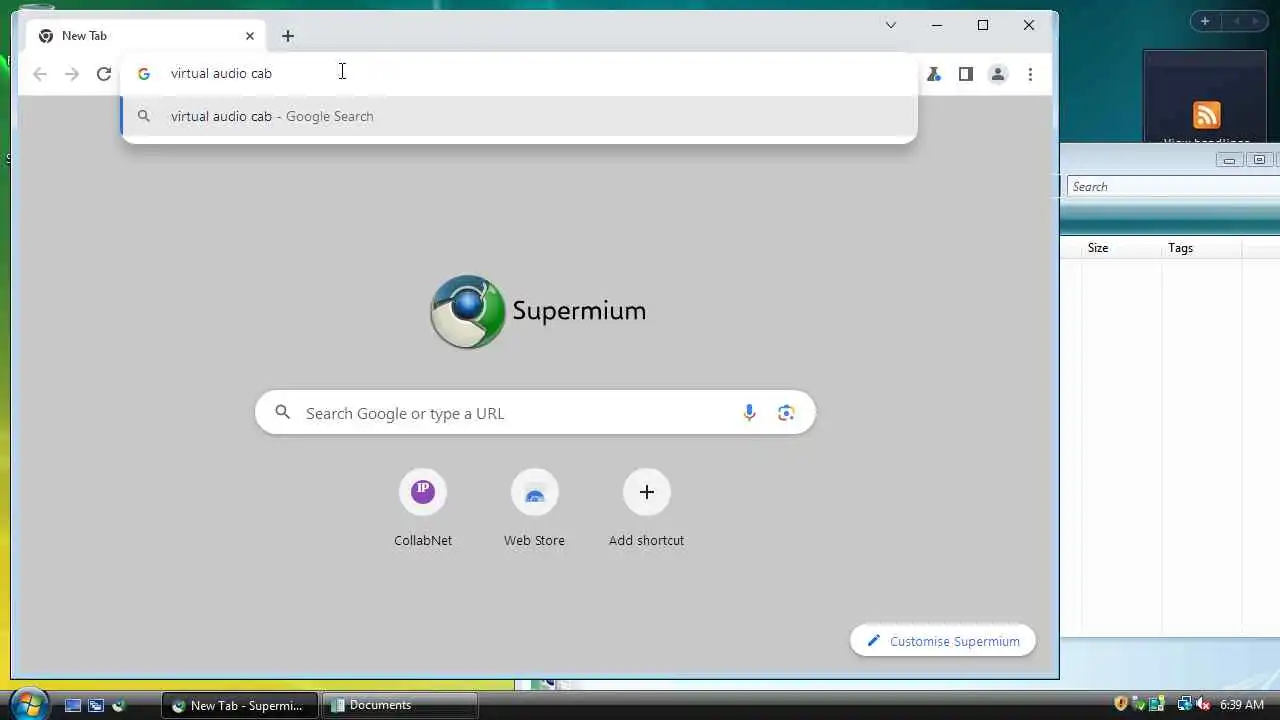
Task: Click the muted volume tray icon
Action: pyautogui.click(x=1203, y=705)
